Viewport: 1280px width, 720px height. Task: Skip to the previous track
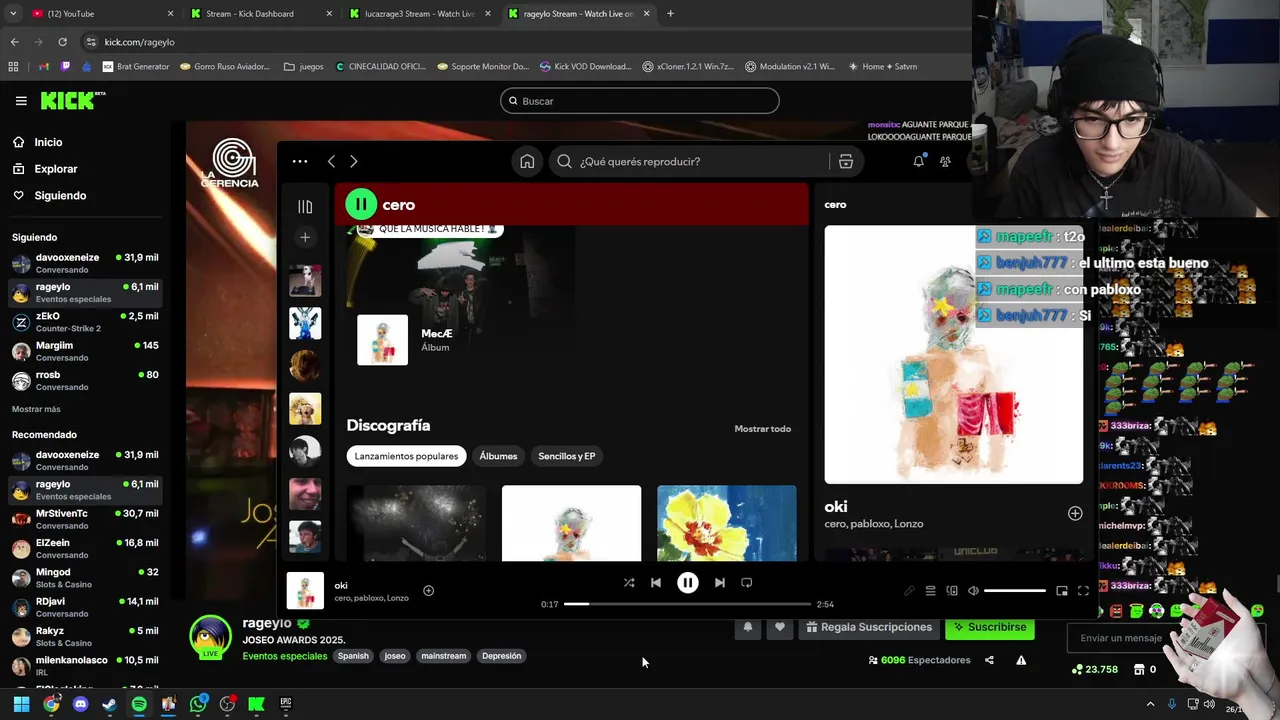[x=656, y=583]
